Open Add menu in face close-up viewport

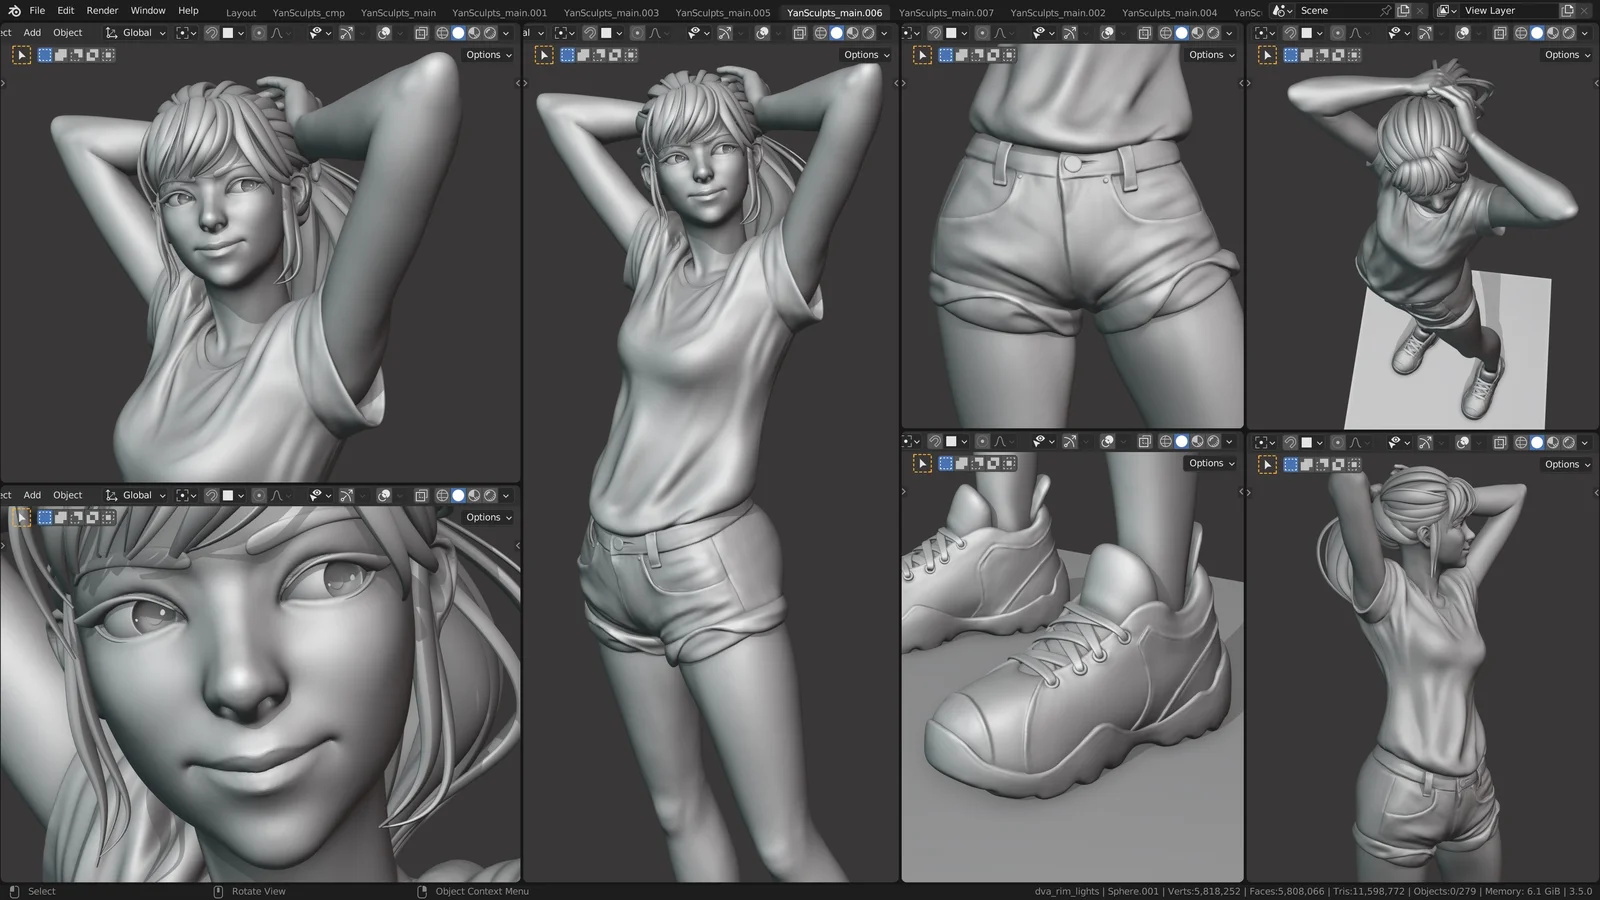click(32, 495)
